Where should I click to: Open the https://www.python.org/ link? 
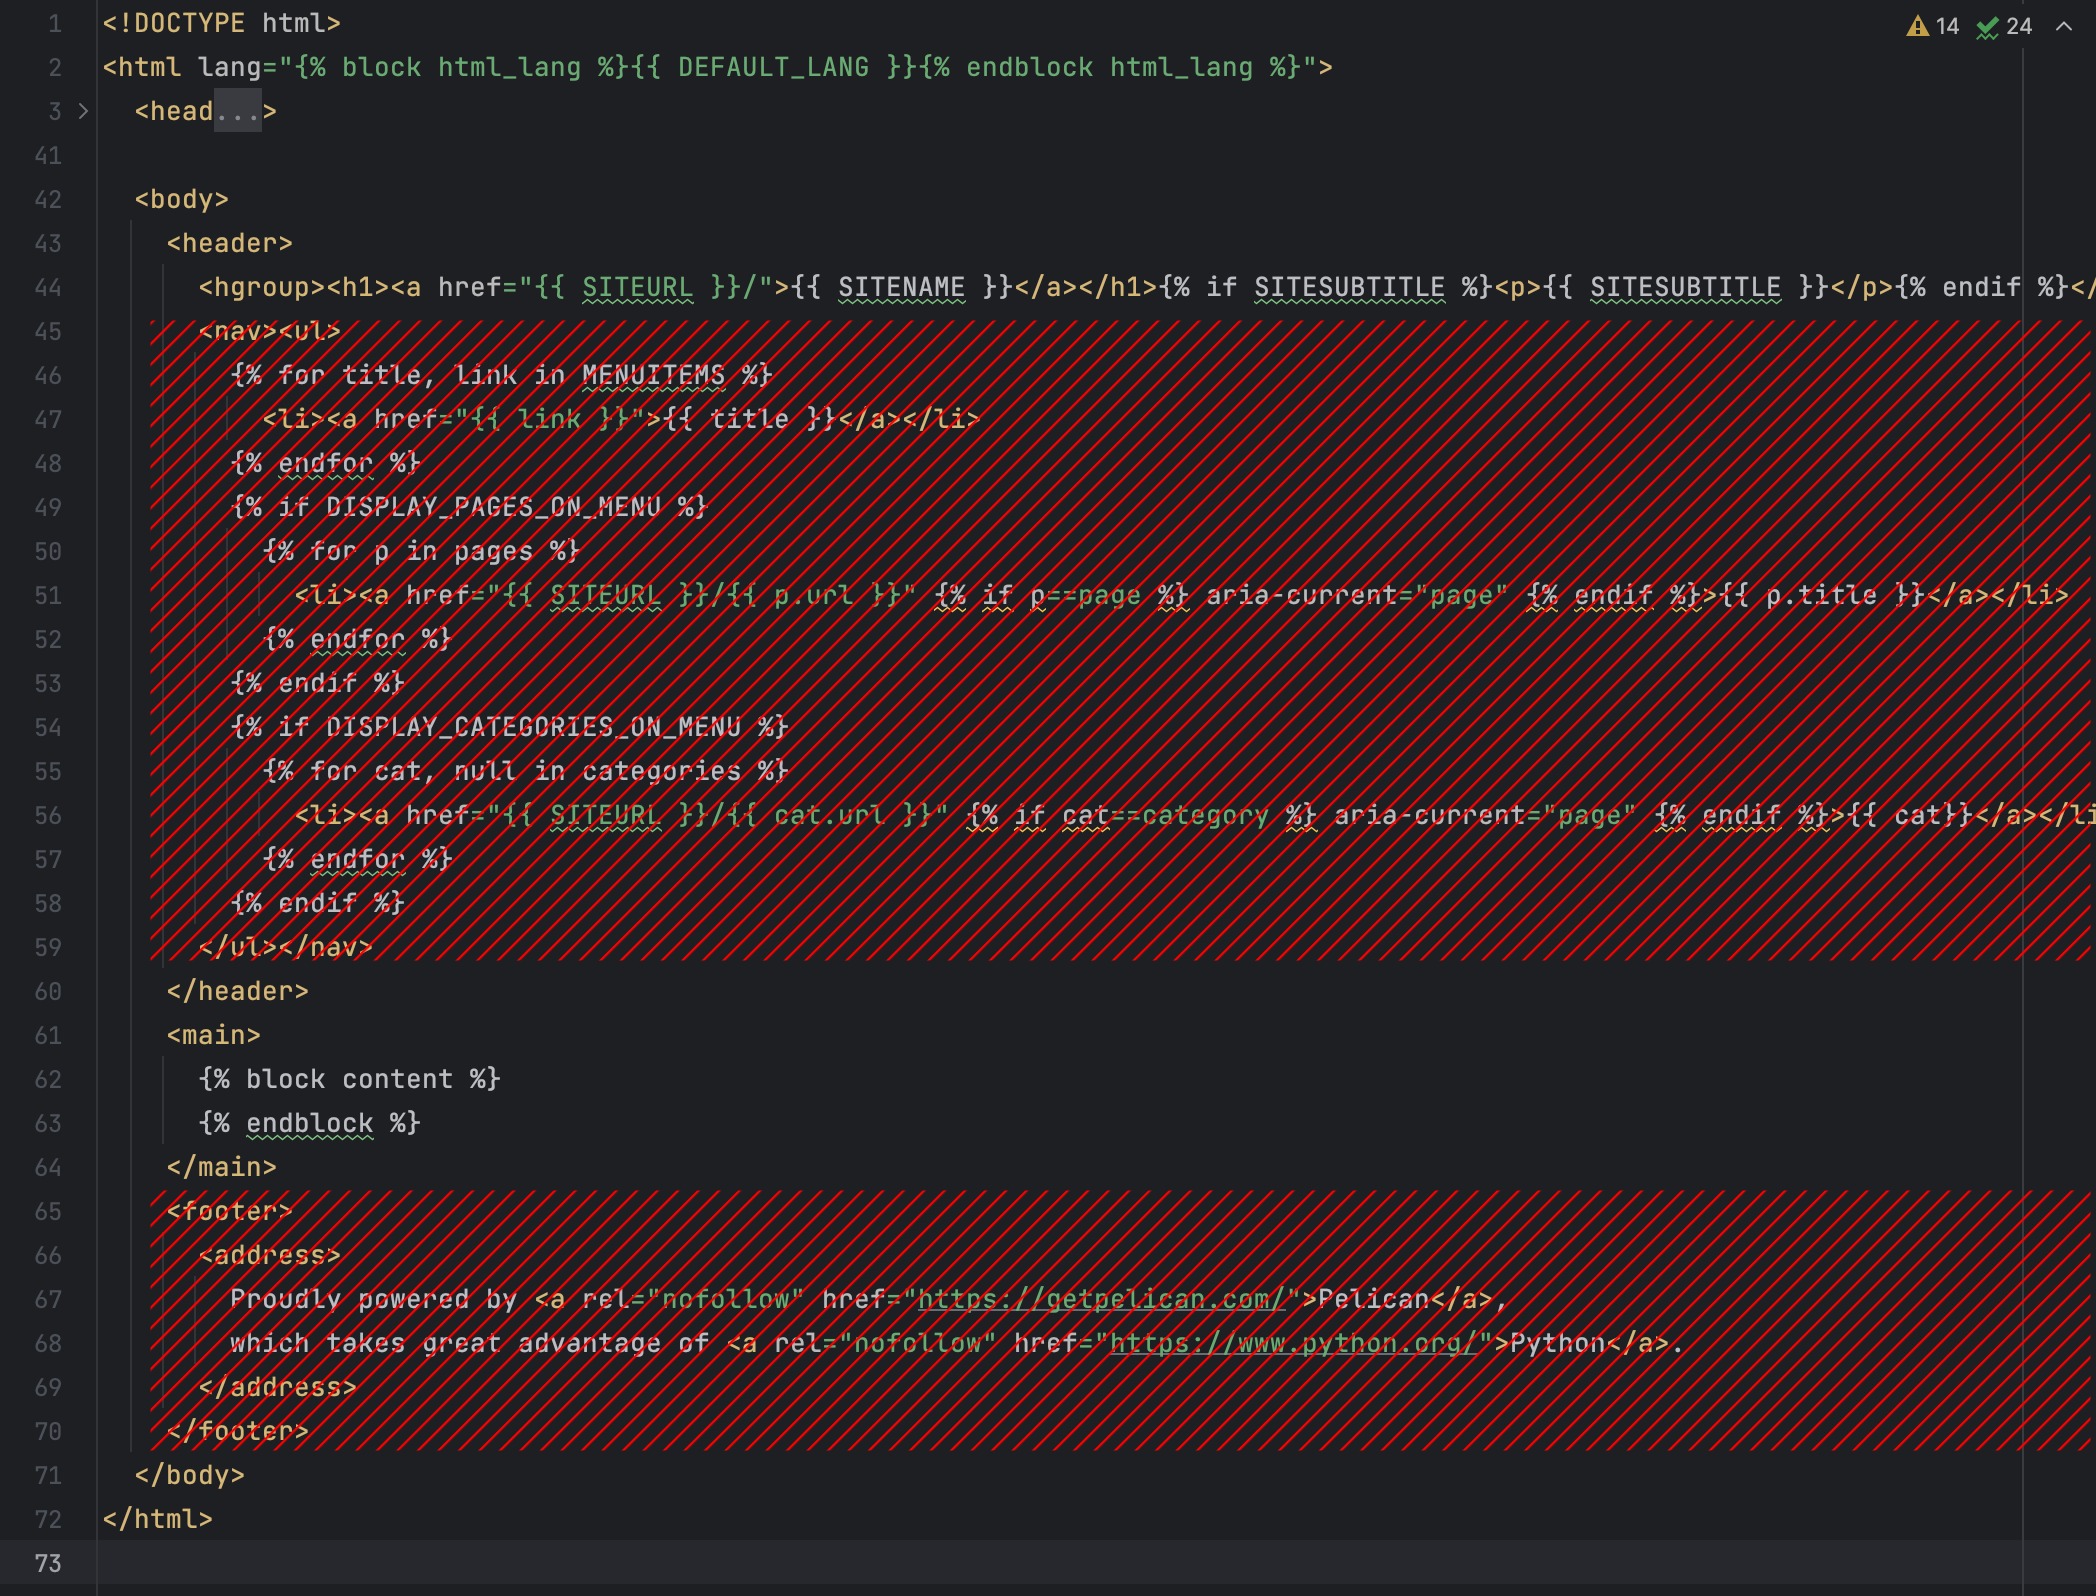pyautogui.click(x=1294, y=1343)
